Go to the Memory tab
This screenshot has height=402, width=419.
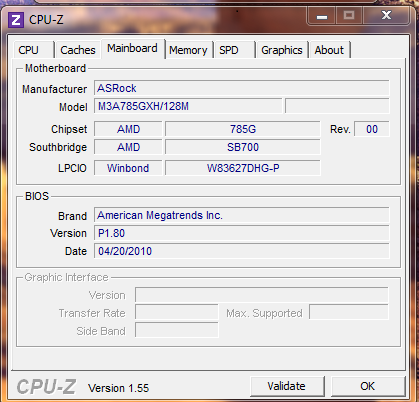pyautogui.click(x=189, y=50)
